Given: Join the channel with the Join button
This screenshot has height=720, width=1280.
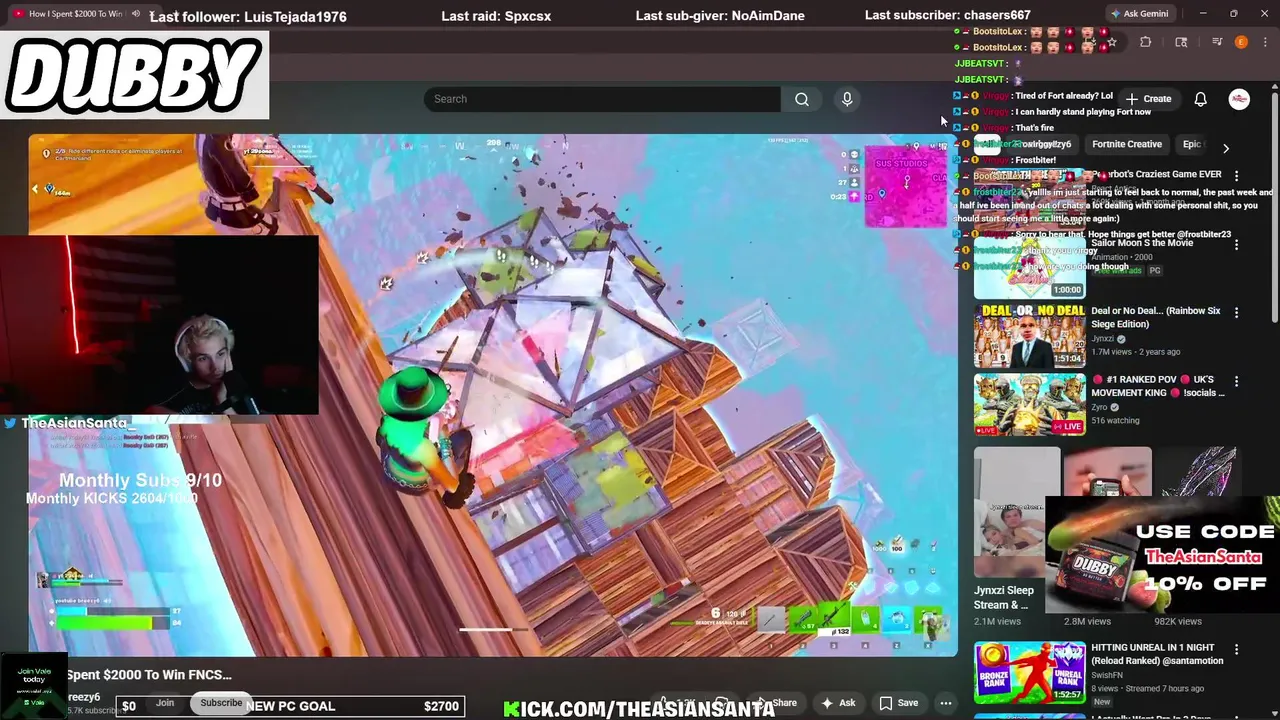Looking at the screenshot, I should click(x=165, y=703).
